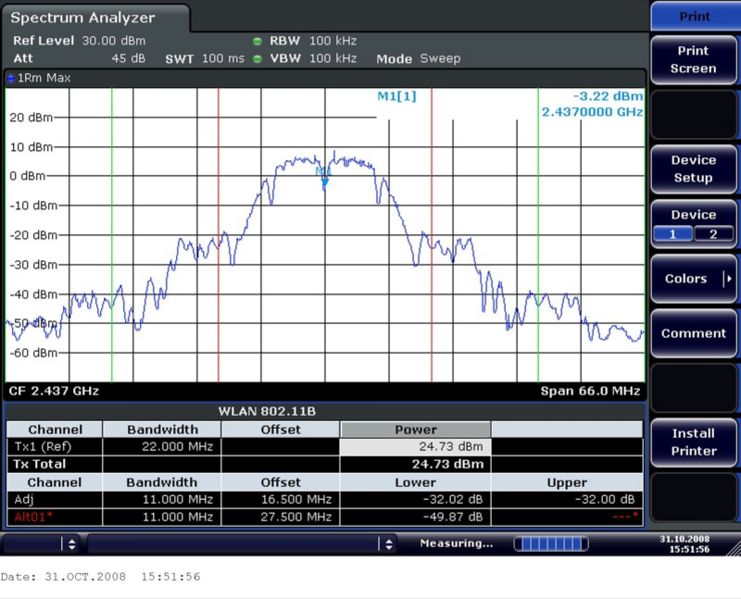
Task: Click Att 45 dB value
Action: [129, 59]
